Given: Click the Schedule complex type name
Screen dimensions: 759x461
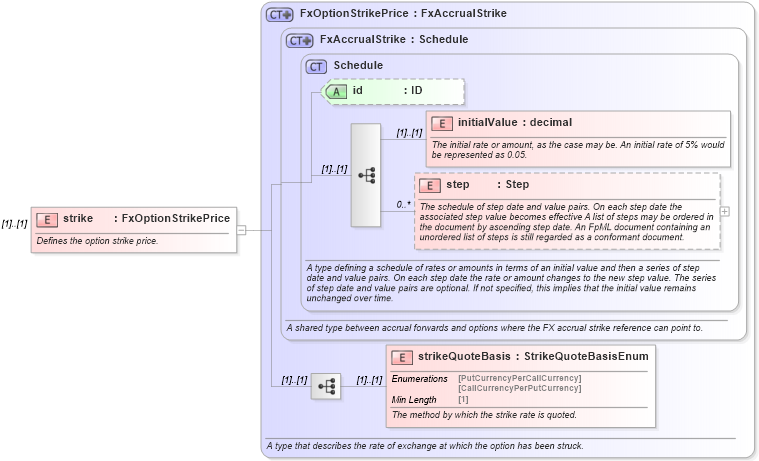Looking at the screenshot, I should pos(358,65).
